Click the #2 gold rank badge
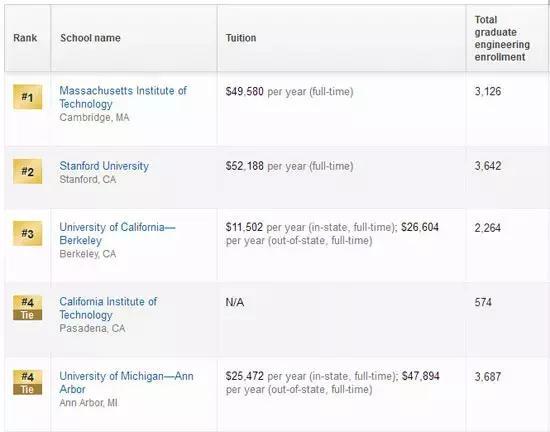This screenshot has height=432, width=550. pos(27,171)
